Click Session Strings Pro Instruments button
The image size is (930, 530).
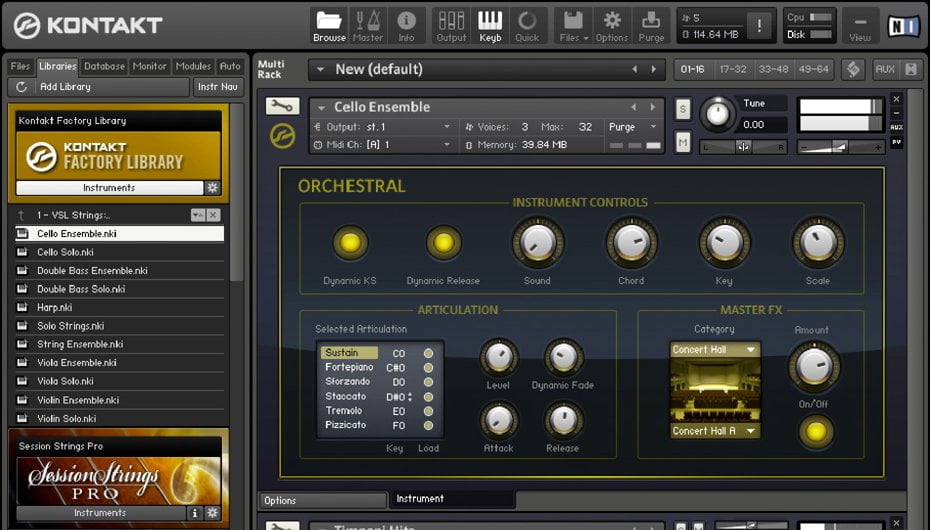[100, 513]
